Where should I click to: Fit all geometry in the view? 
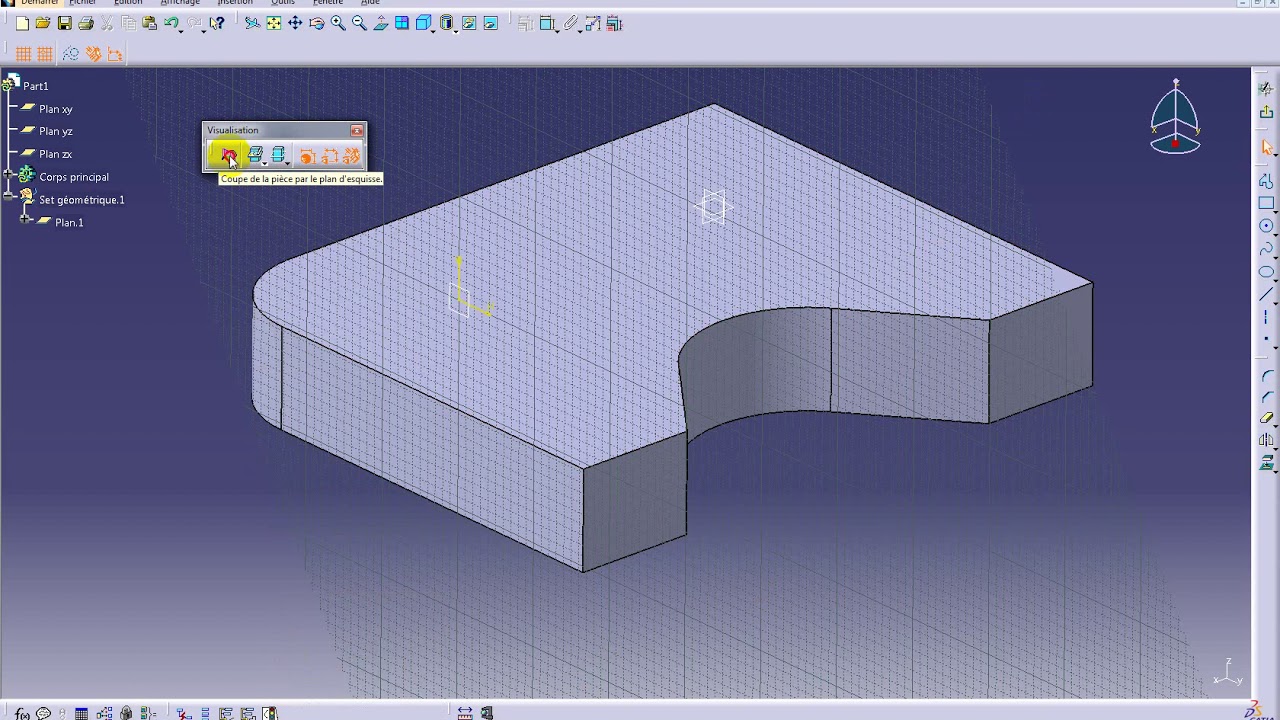pos(273,24)
